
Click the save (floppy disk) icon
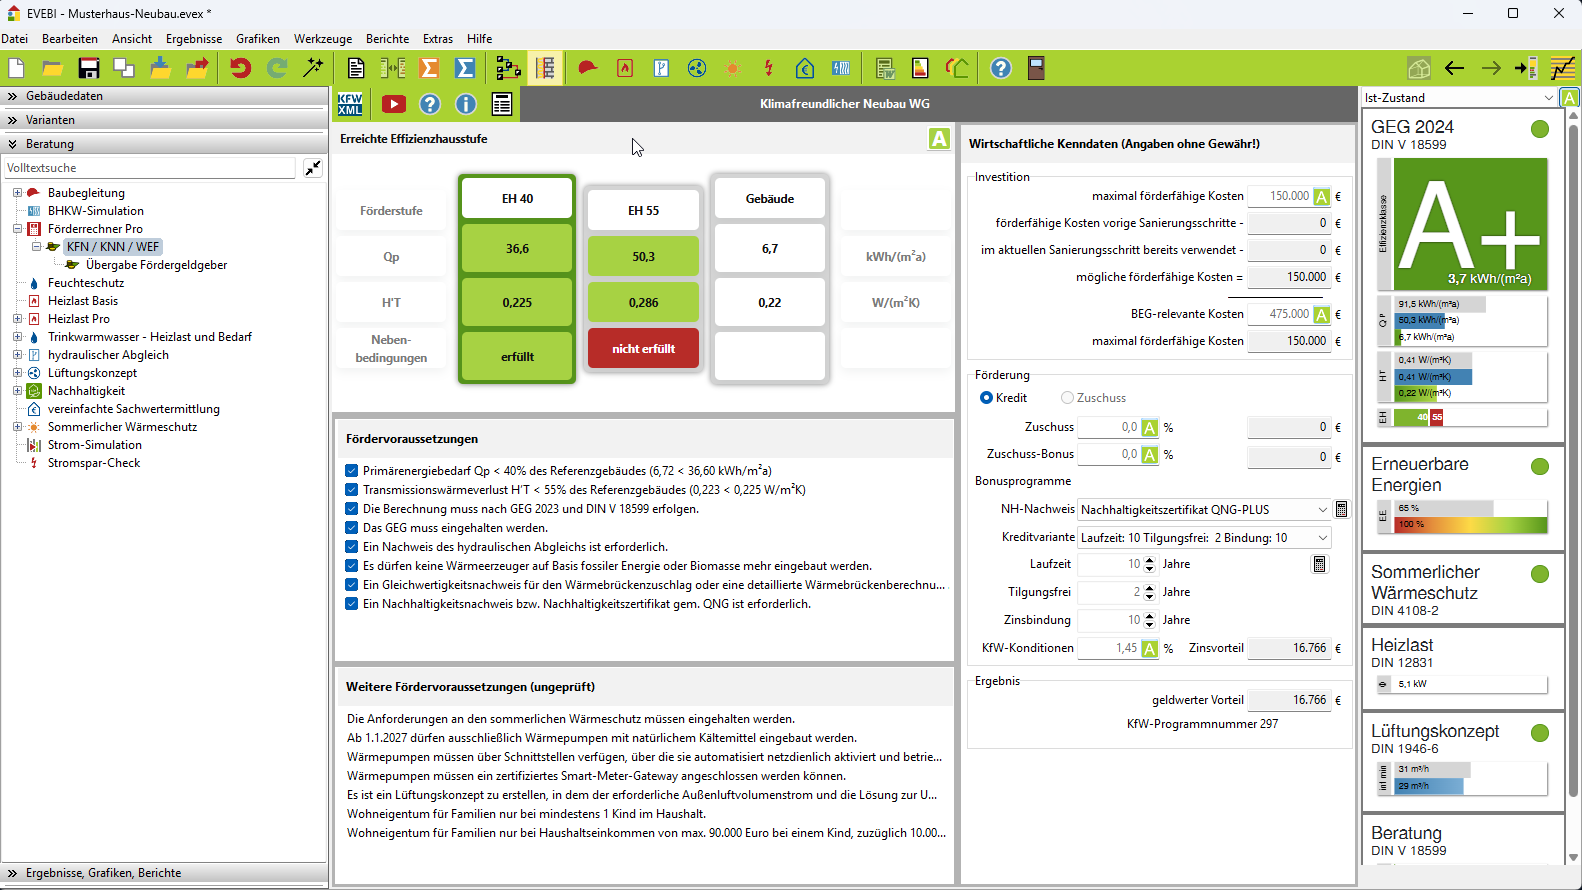(89, 68)
